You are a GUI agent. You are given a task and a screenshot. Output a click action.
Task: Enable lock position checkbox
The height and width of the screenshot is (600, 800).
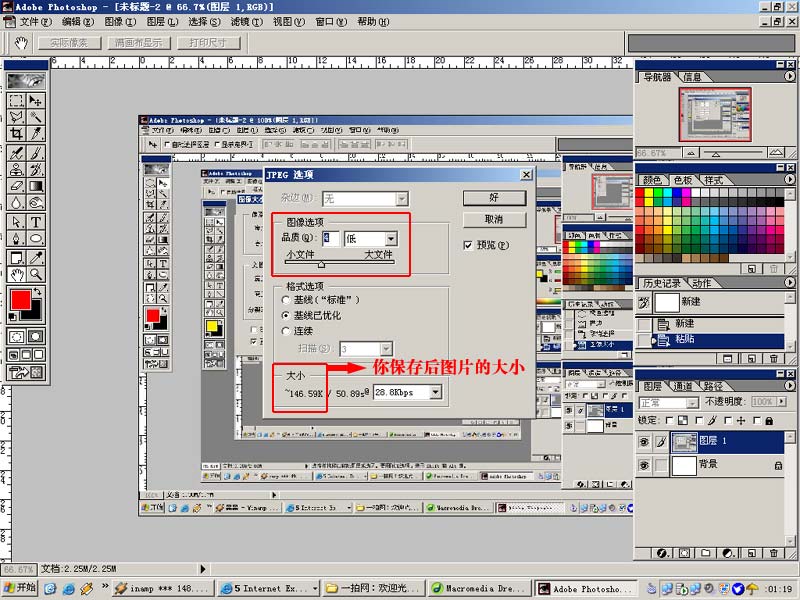coord(728,421)
